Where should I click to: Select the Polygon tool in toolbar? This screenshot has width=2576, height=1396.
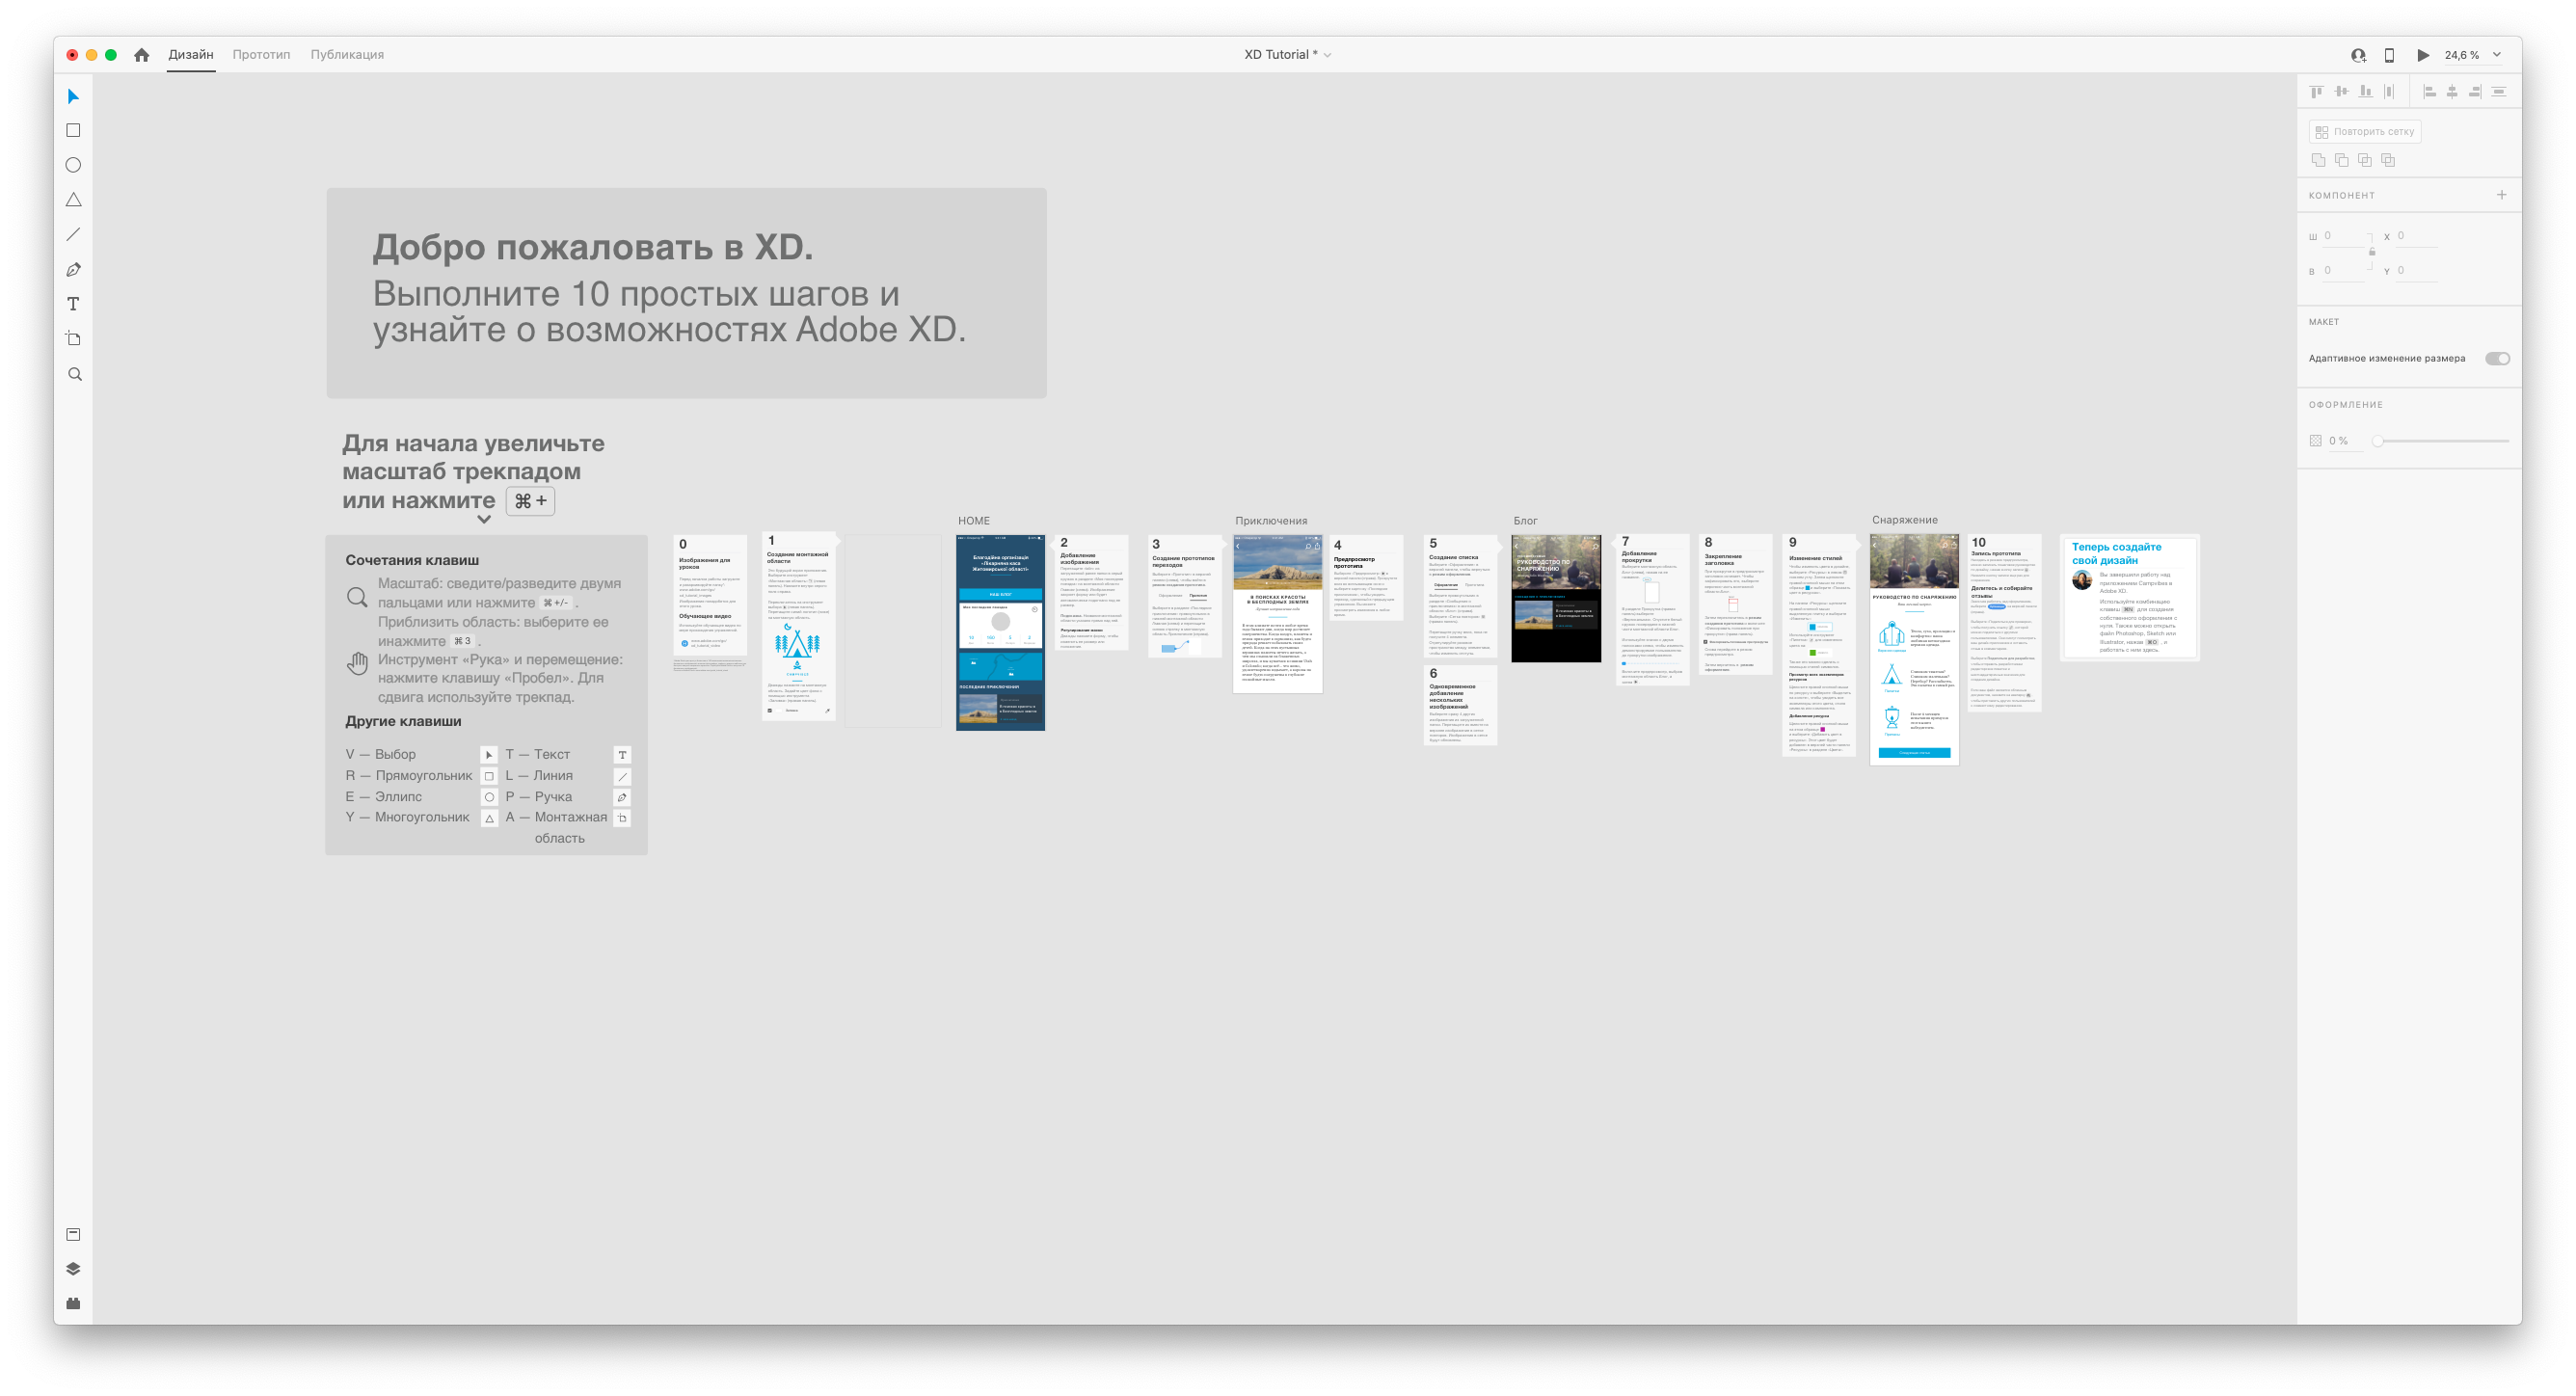point(73,200)
